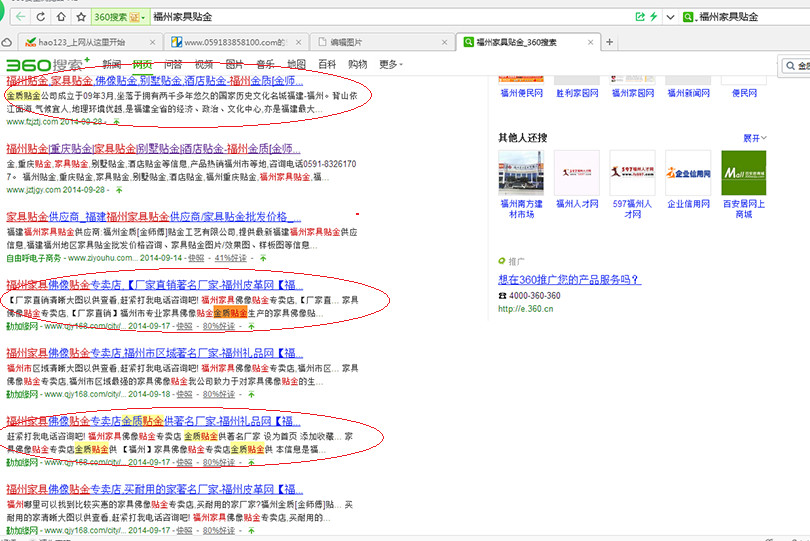This screenshot has height=541, width=810.
Task: Open the result 福州家具佛像贴金专卖店【厂家直销著名厂家
Action: click(x=154, y=285)
